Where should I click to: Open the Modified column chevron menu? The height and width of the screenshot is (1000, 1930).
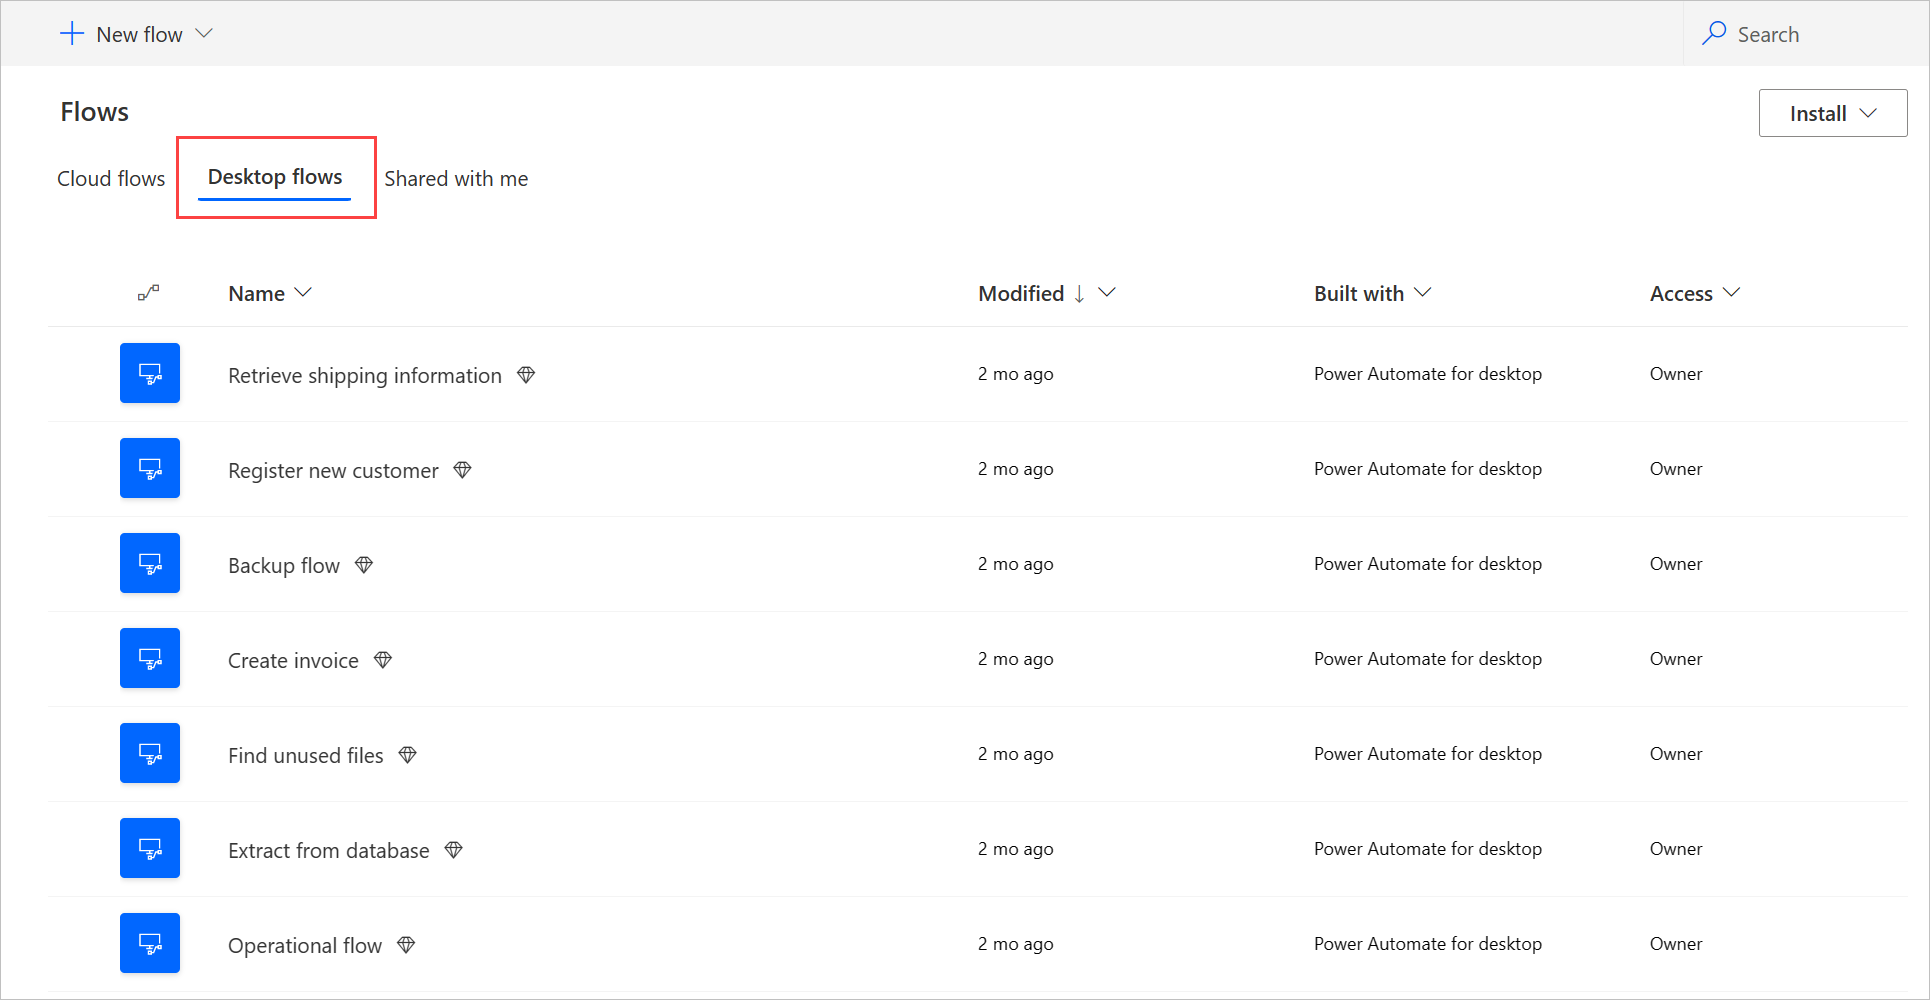1107,293
